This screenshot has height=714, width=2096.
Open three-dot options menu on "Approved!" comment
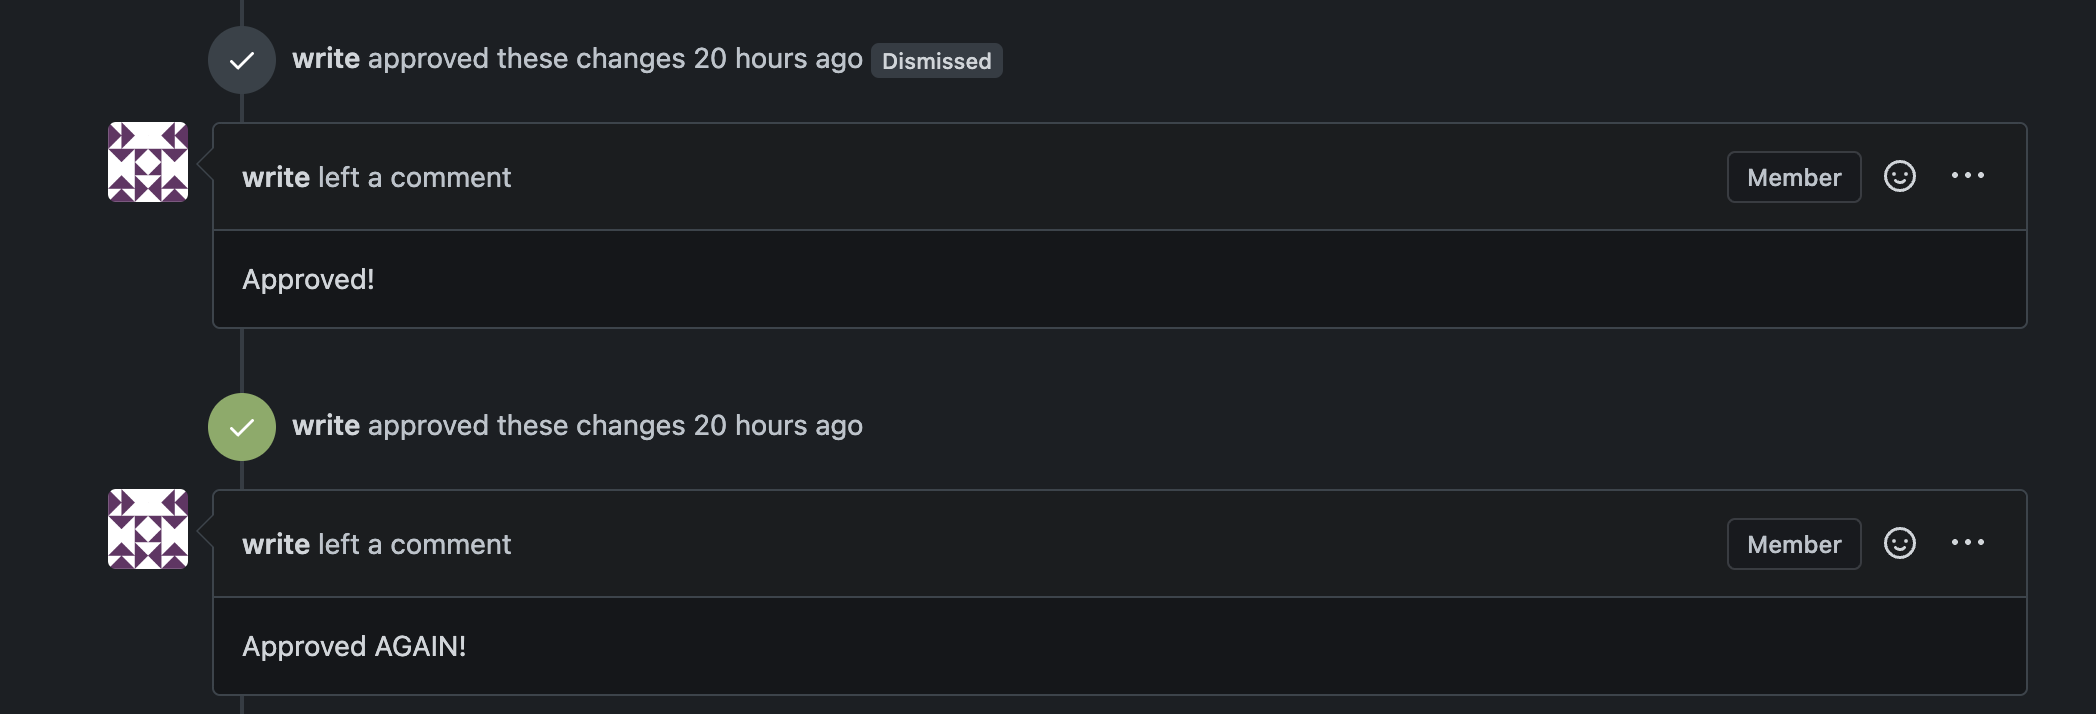click(1967, 176)
